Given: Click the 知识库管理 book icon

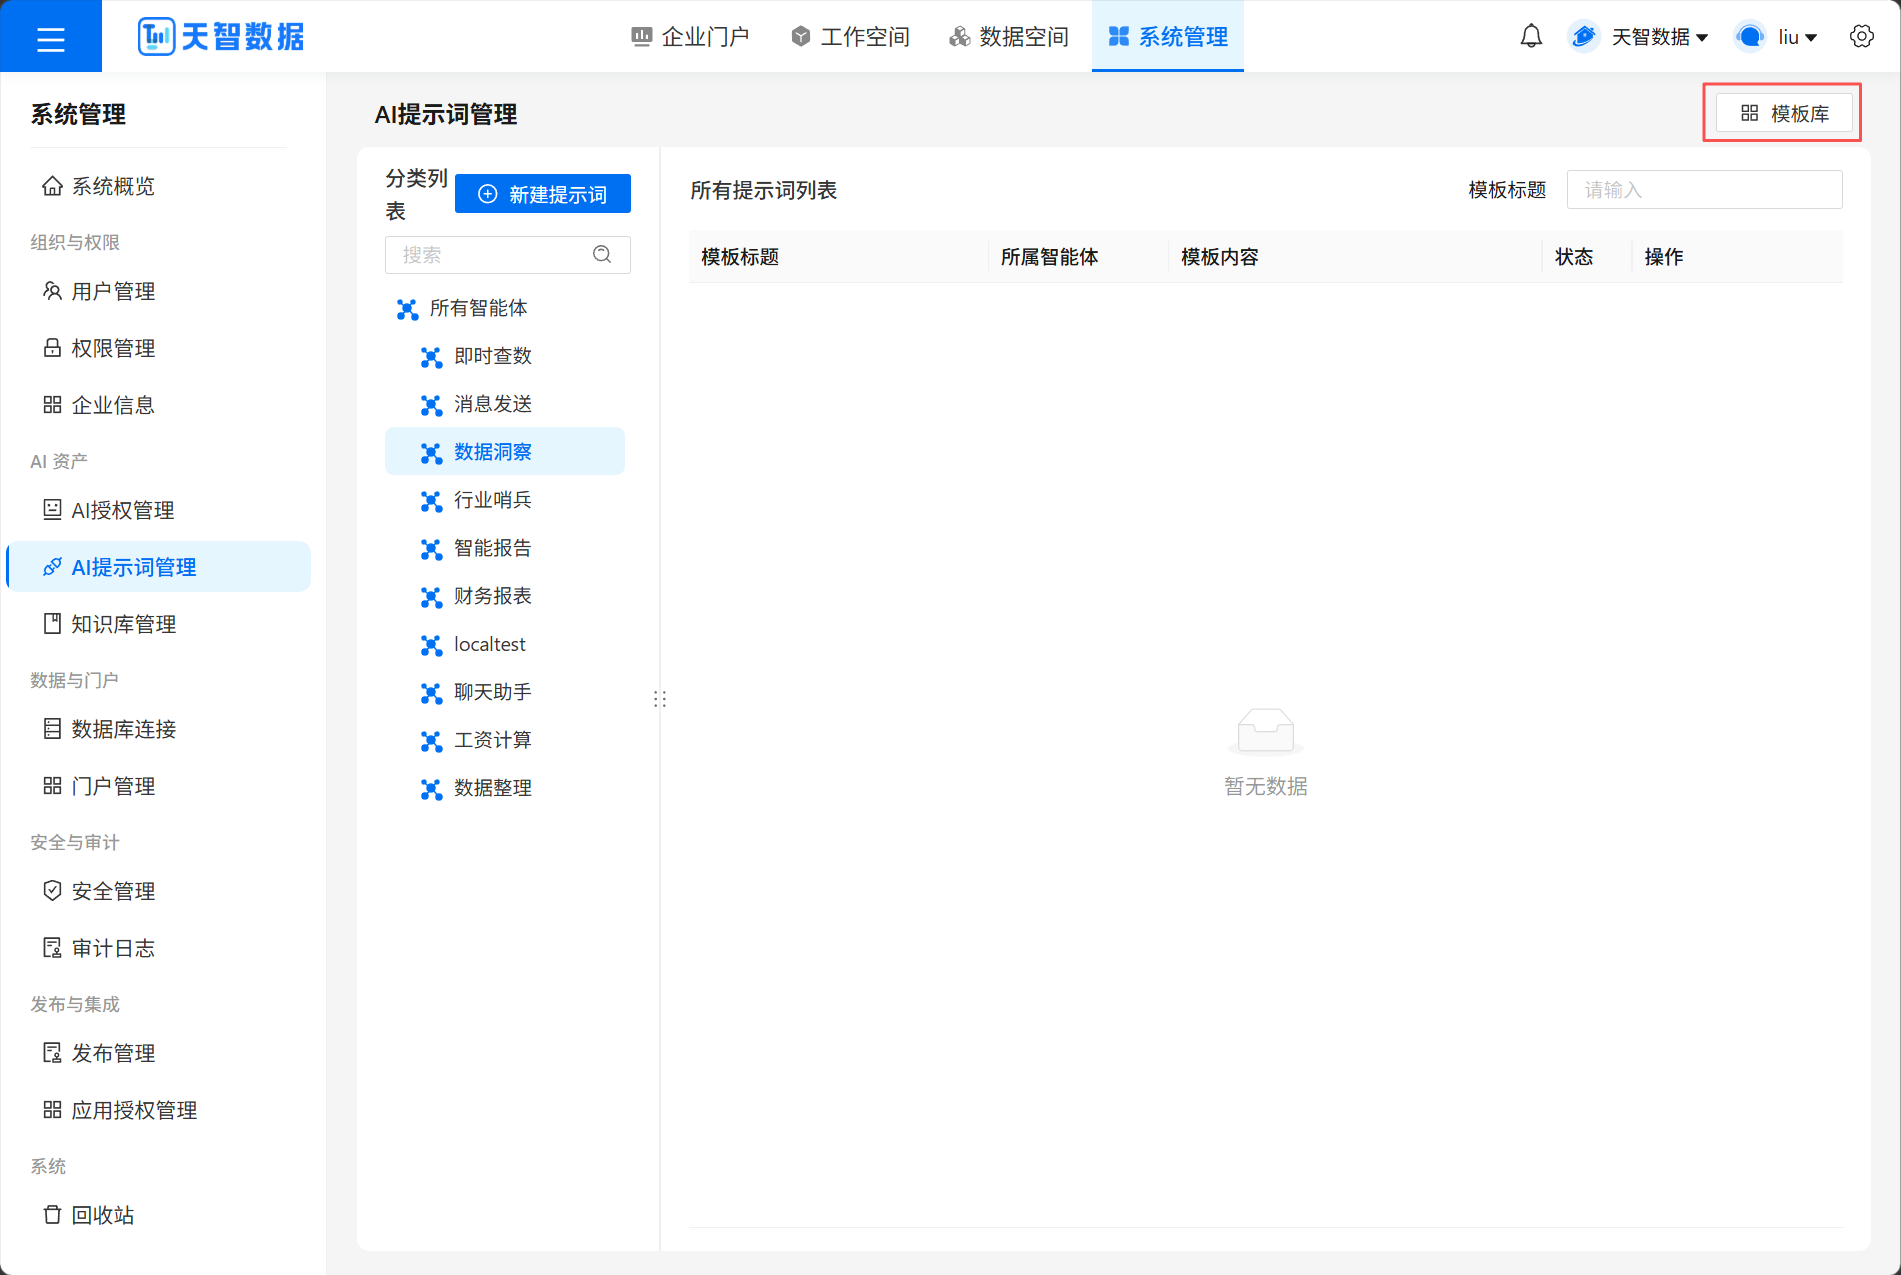Looking at the screenshot, I should point(52,624).
